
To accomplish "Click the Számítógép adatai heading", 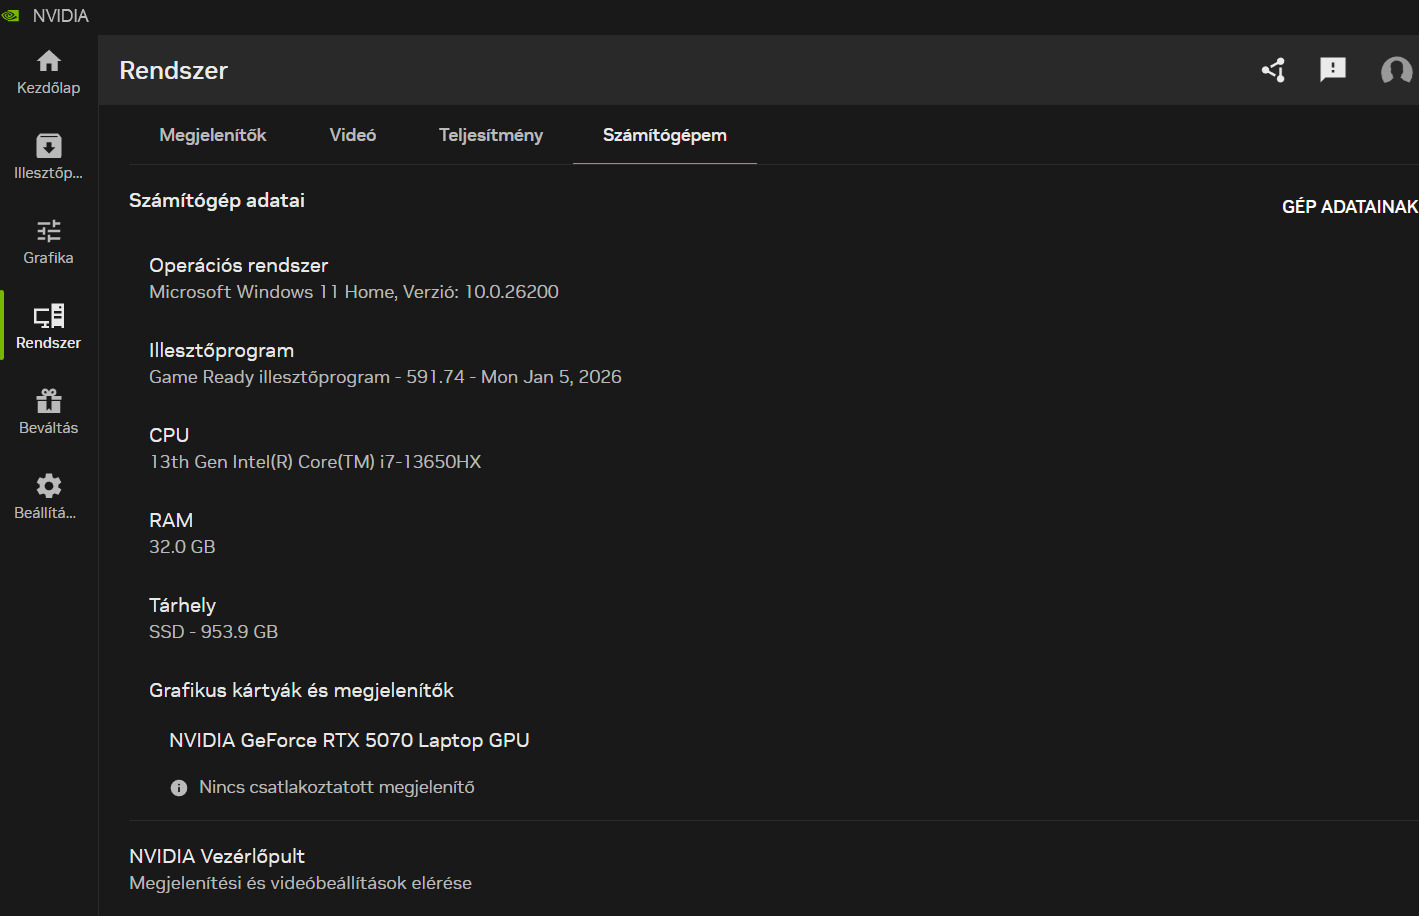I will [x=217, y=201].
